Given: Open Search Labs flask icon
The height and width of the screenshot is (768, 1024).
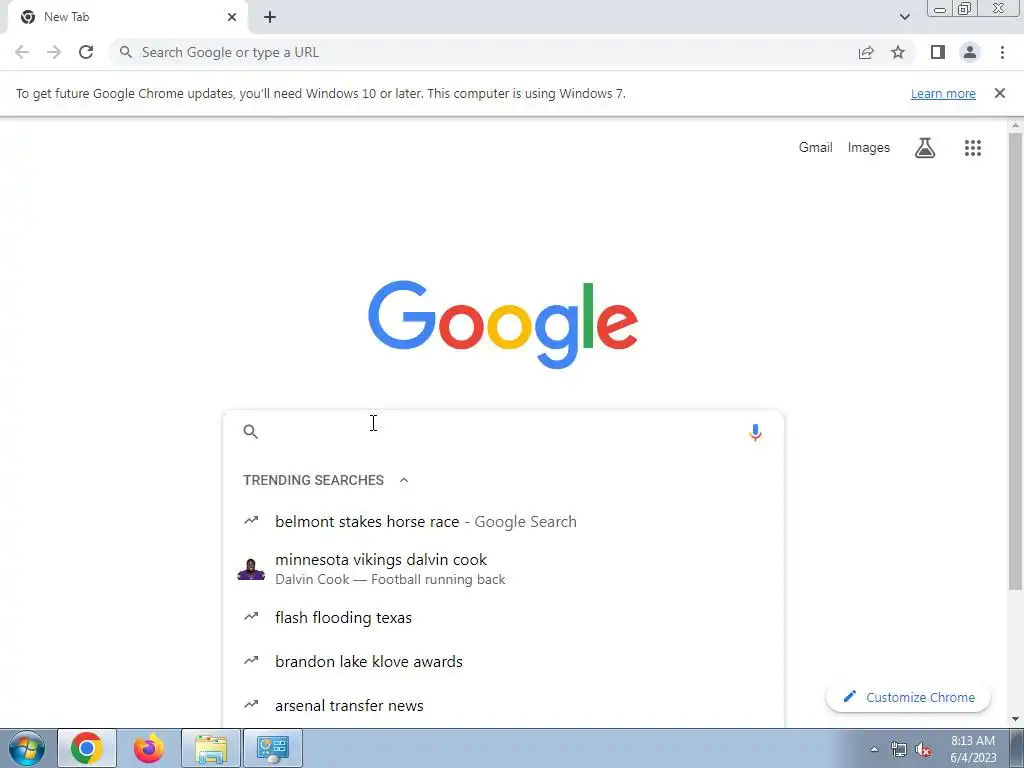Looking at the screenshot, I should click(x=925, y=148).
